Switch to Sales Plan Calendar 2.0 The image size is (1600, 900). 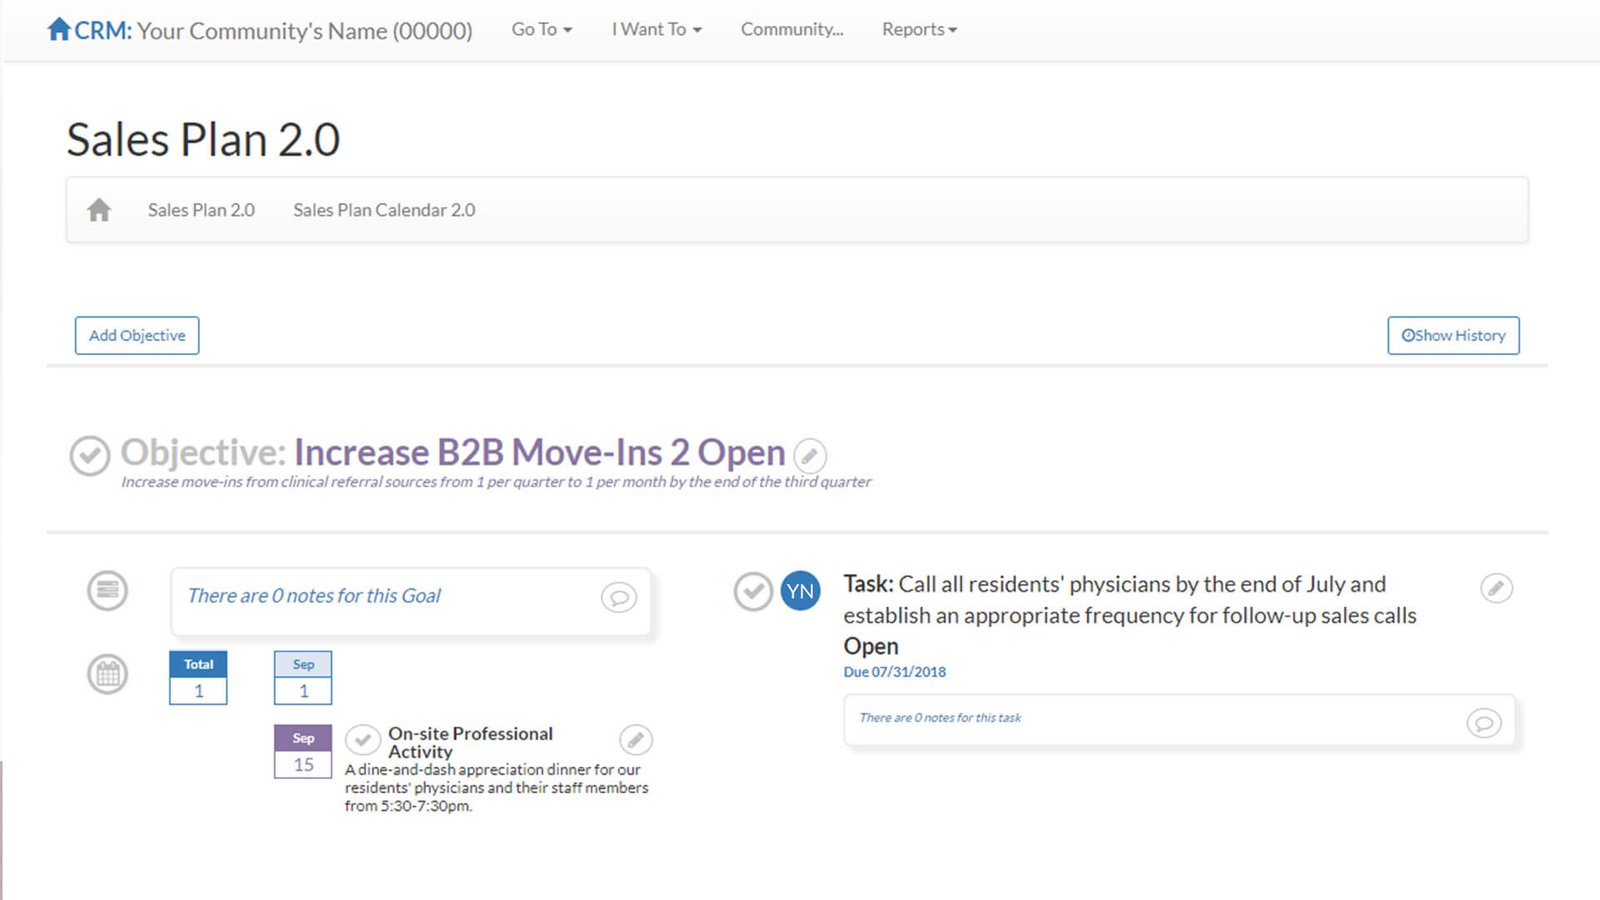pyautogui.click(x=384, y=210)
